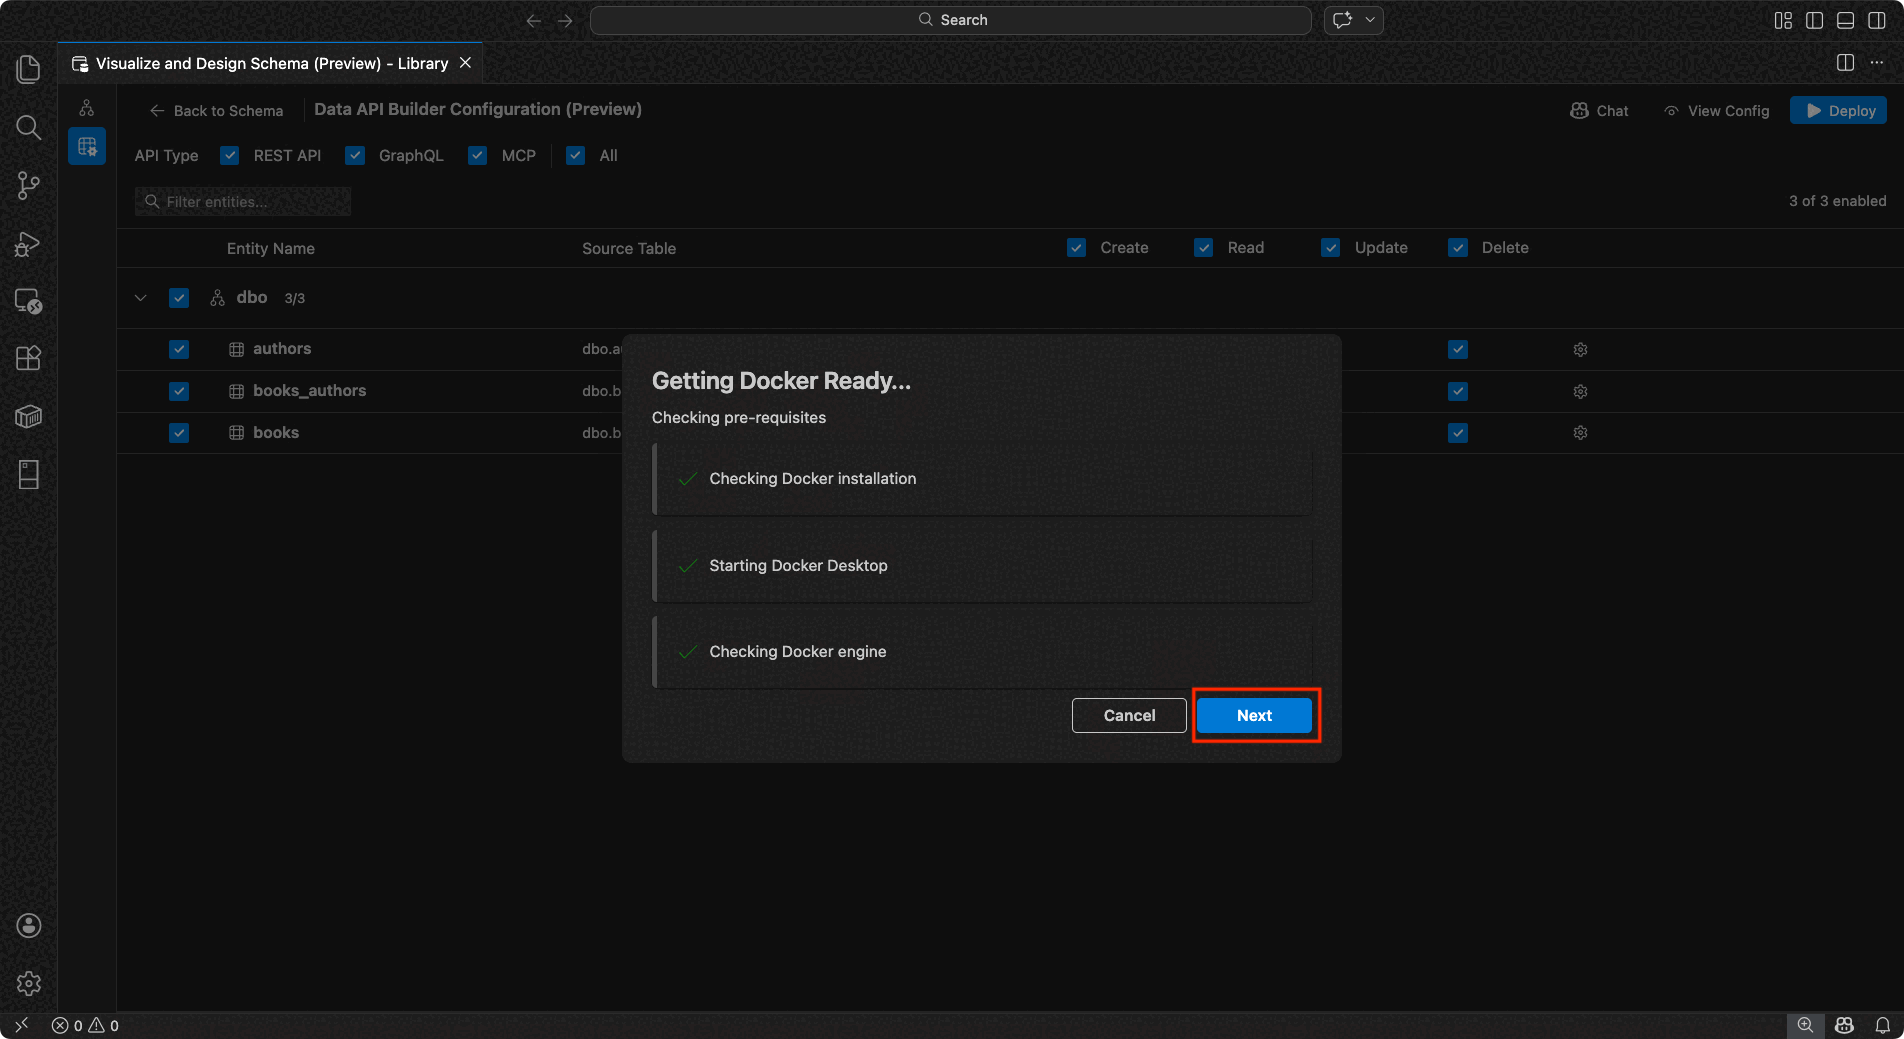Click Next in the Docker dialog
Screen dimensions: 1904x1039
coord(1254,716)
